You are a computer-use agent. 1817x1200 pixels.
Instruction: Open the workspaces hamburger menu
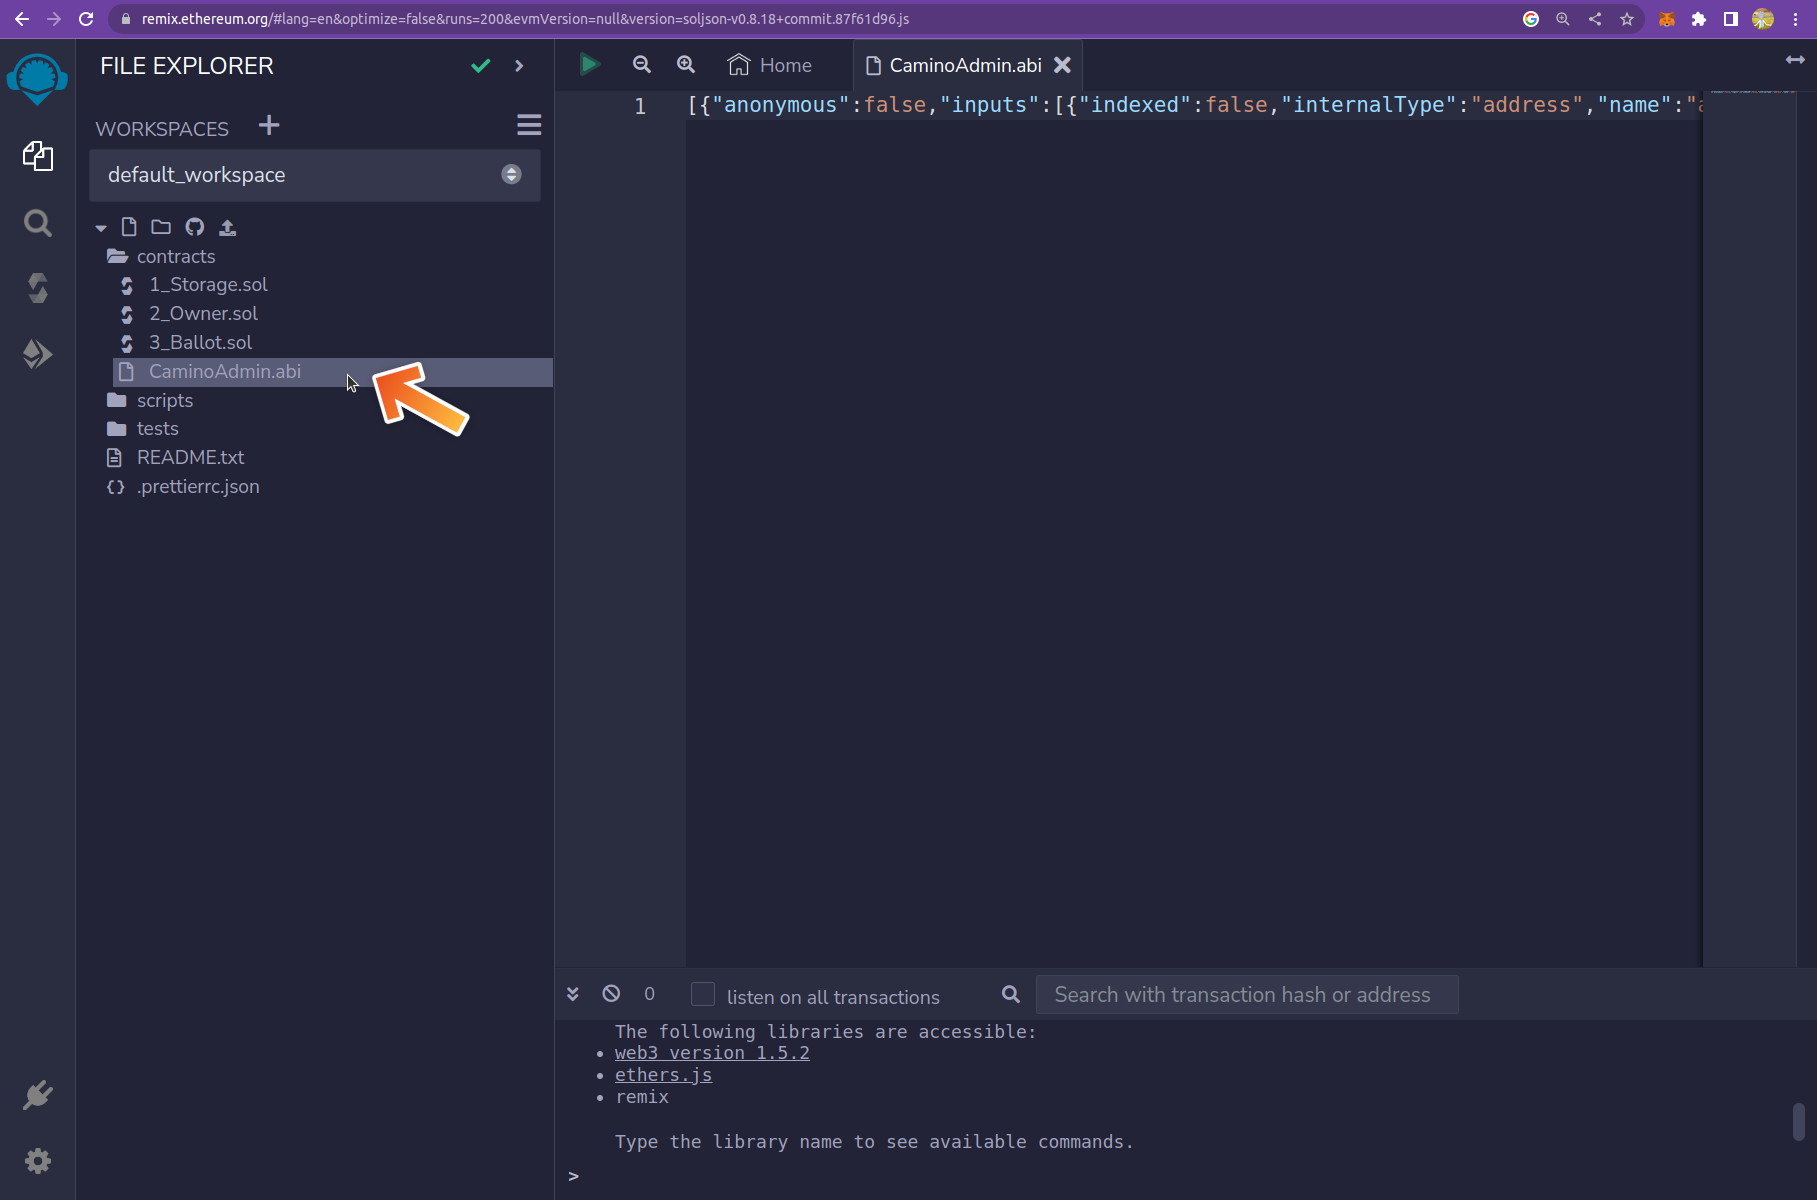529,125
